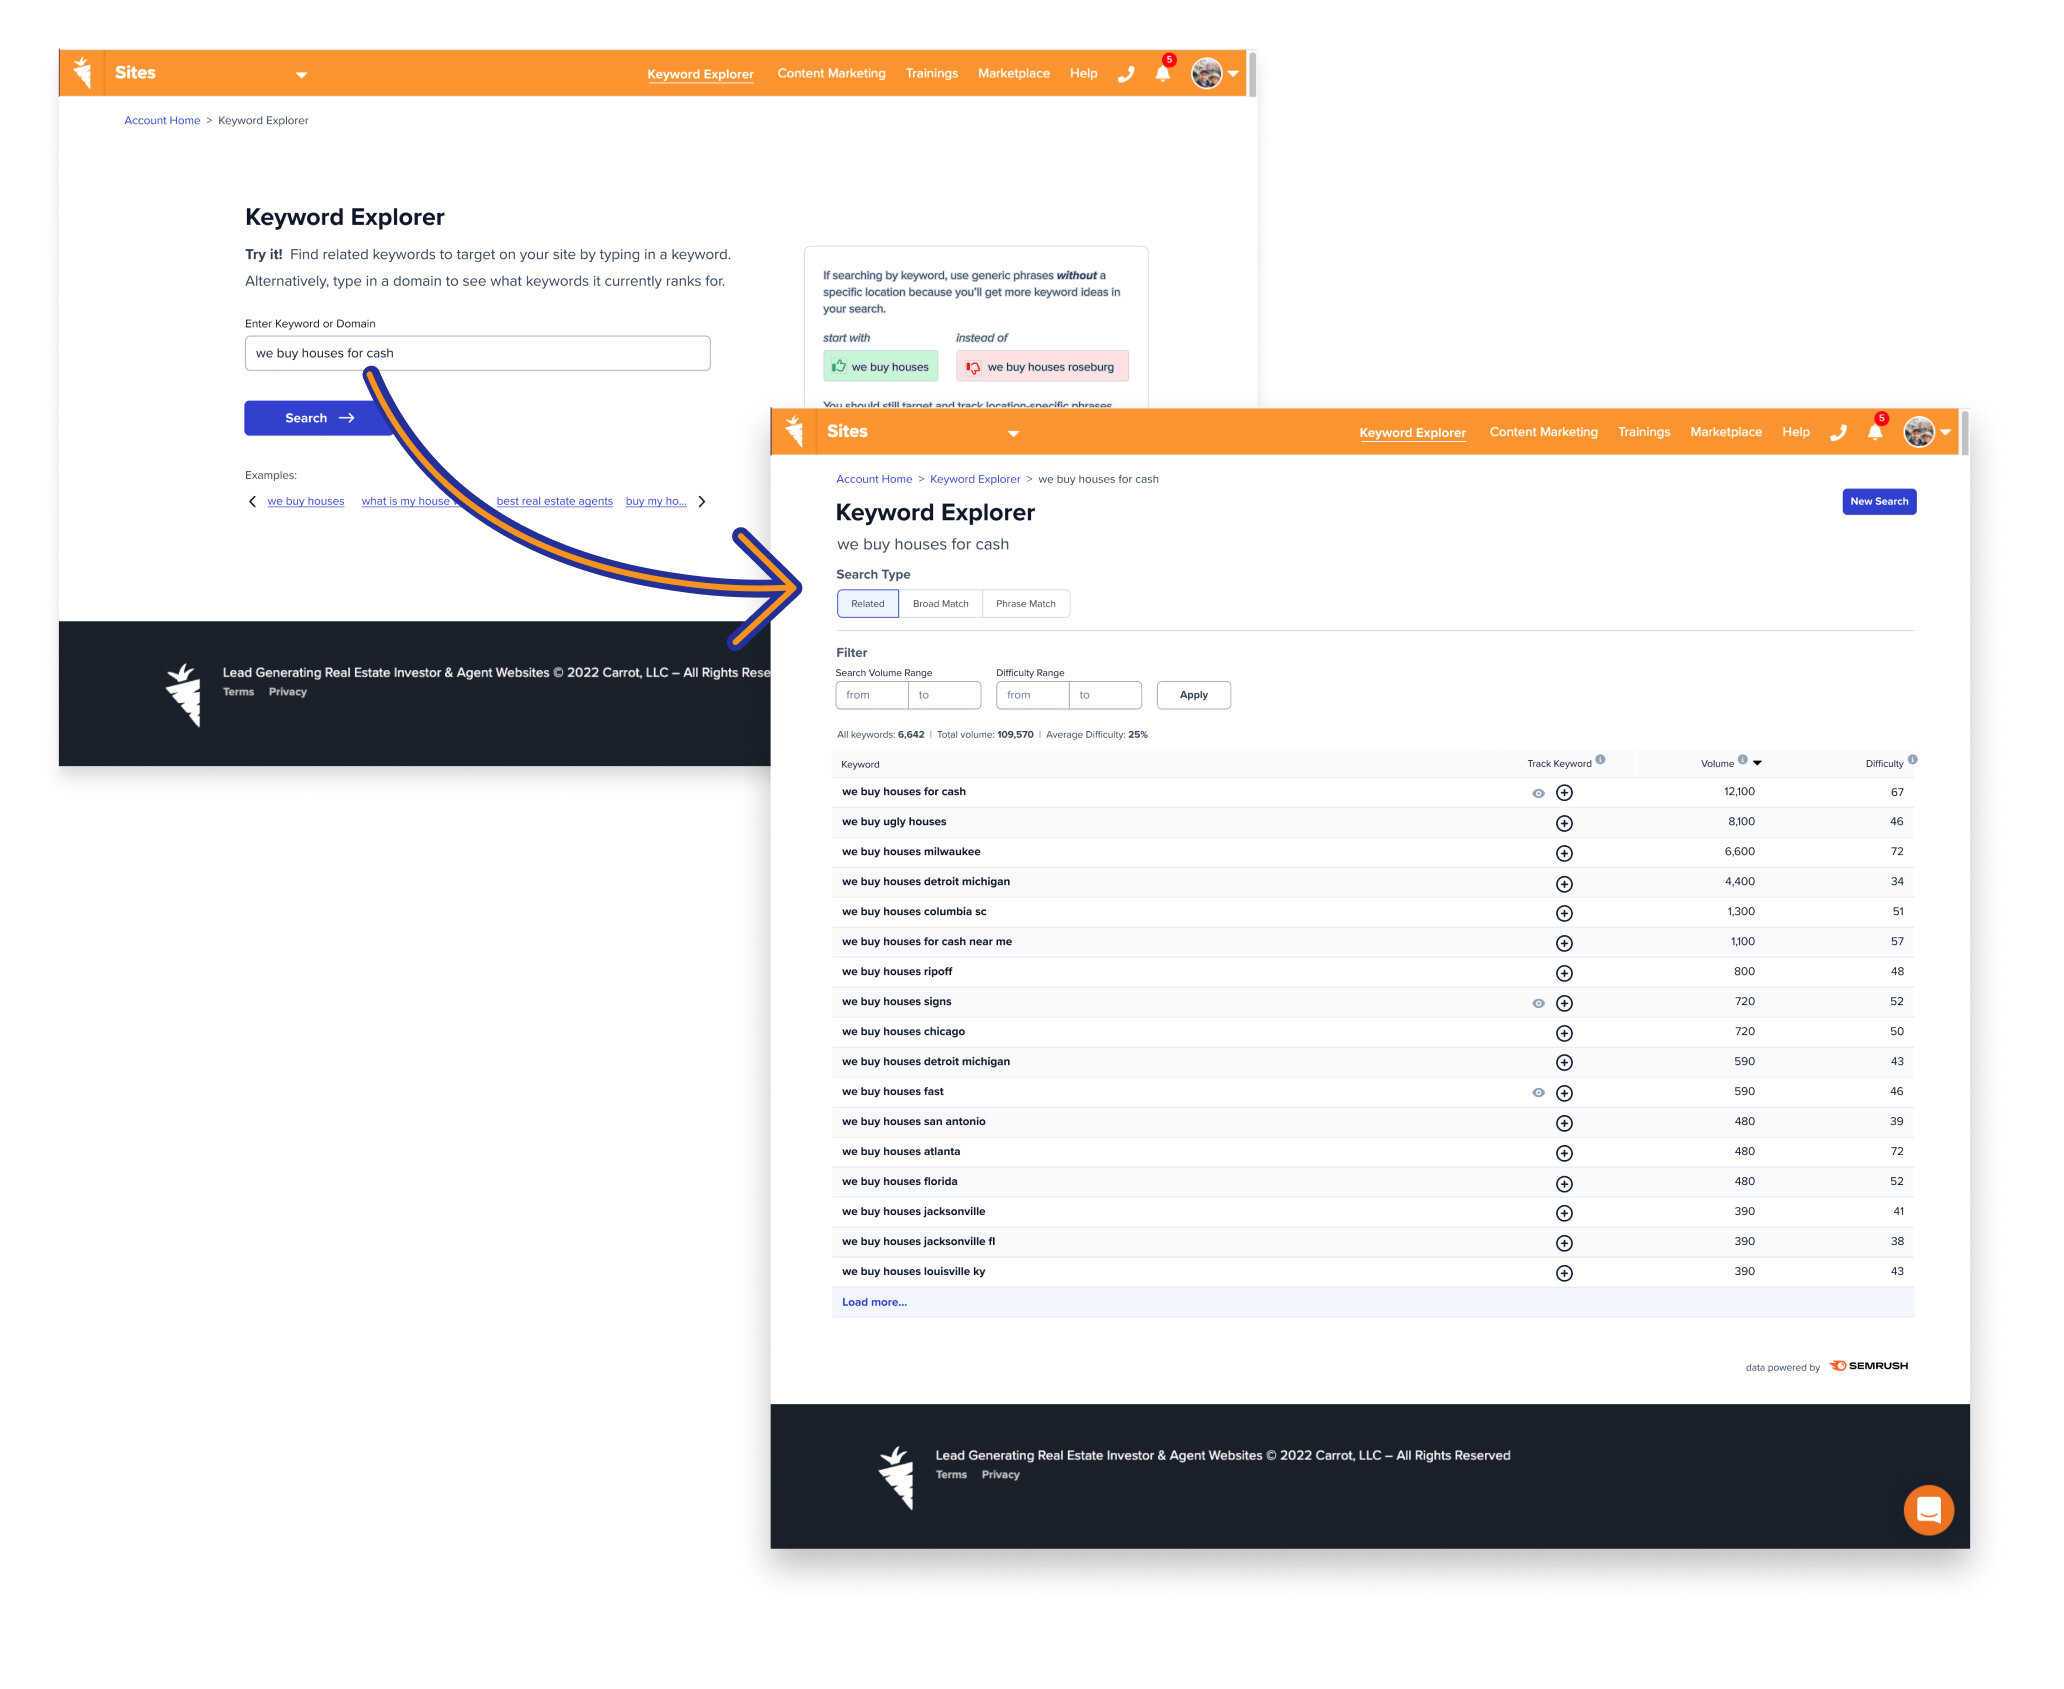Click the bell notifications icon in results window
The image size is (2064, 1689).
1875,433
